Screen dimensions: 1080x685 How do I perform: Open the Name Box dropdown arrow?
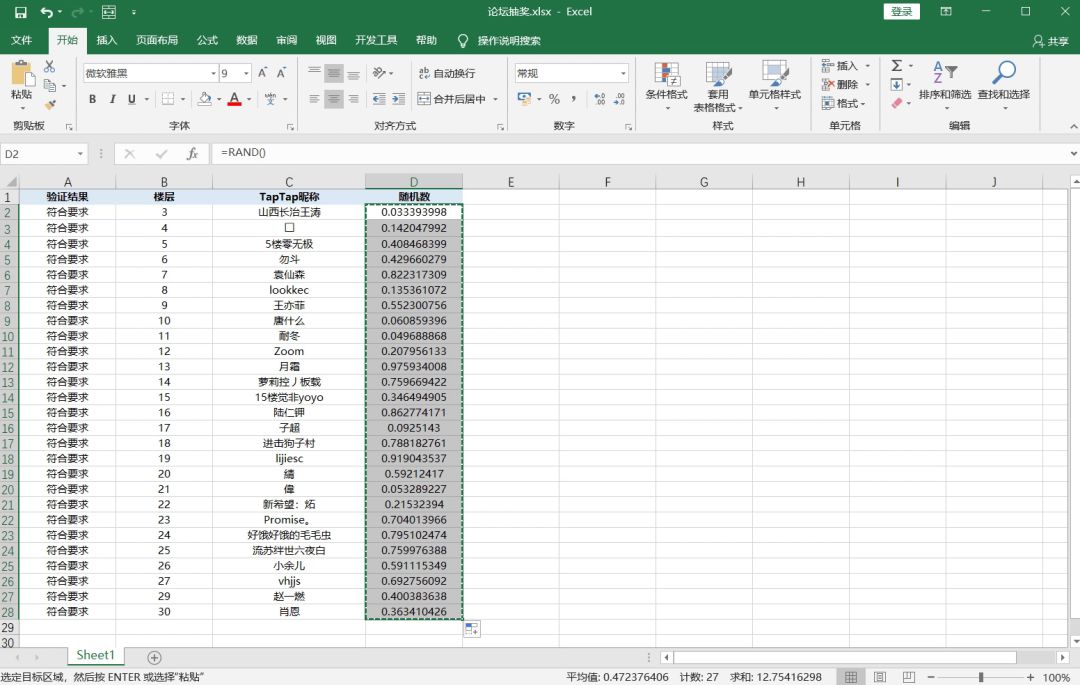[80, 154]
